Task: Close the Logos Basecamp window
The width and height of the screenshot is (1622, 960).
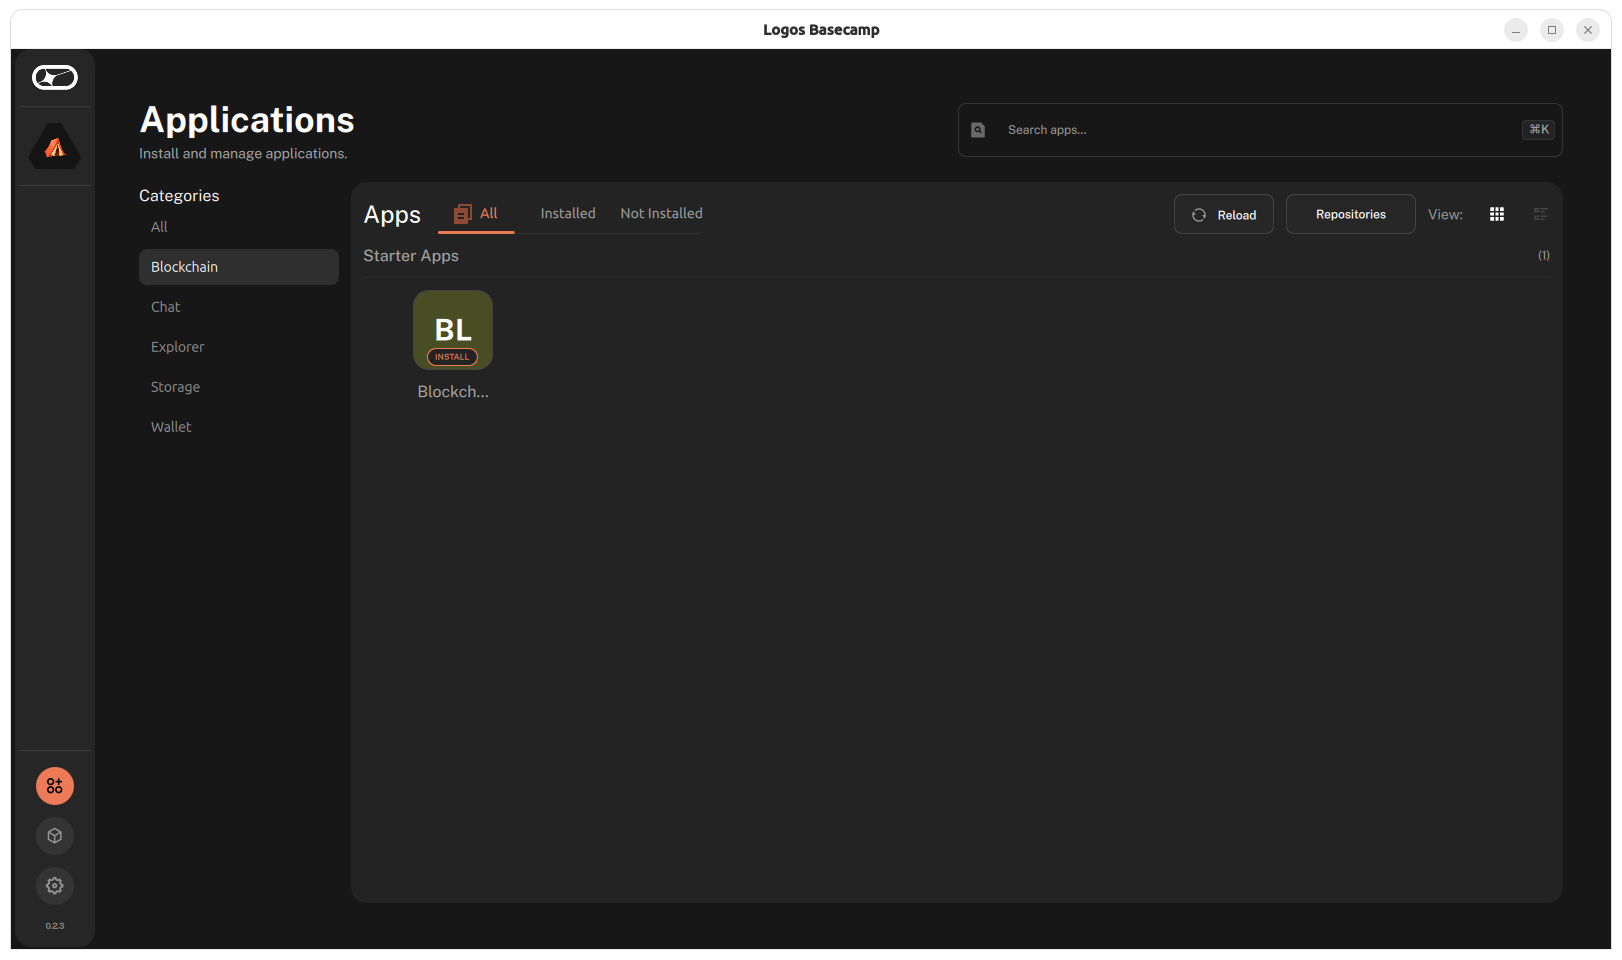Action: coord(1588,30)
